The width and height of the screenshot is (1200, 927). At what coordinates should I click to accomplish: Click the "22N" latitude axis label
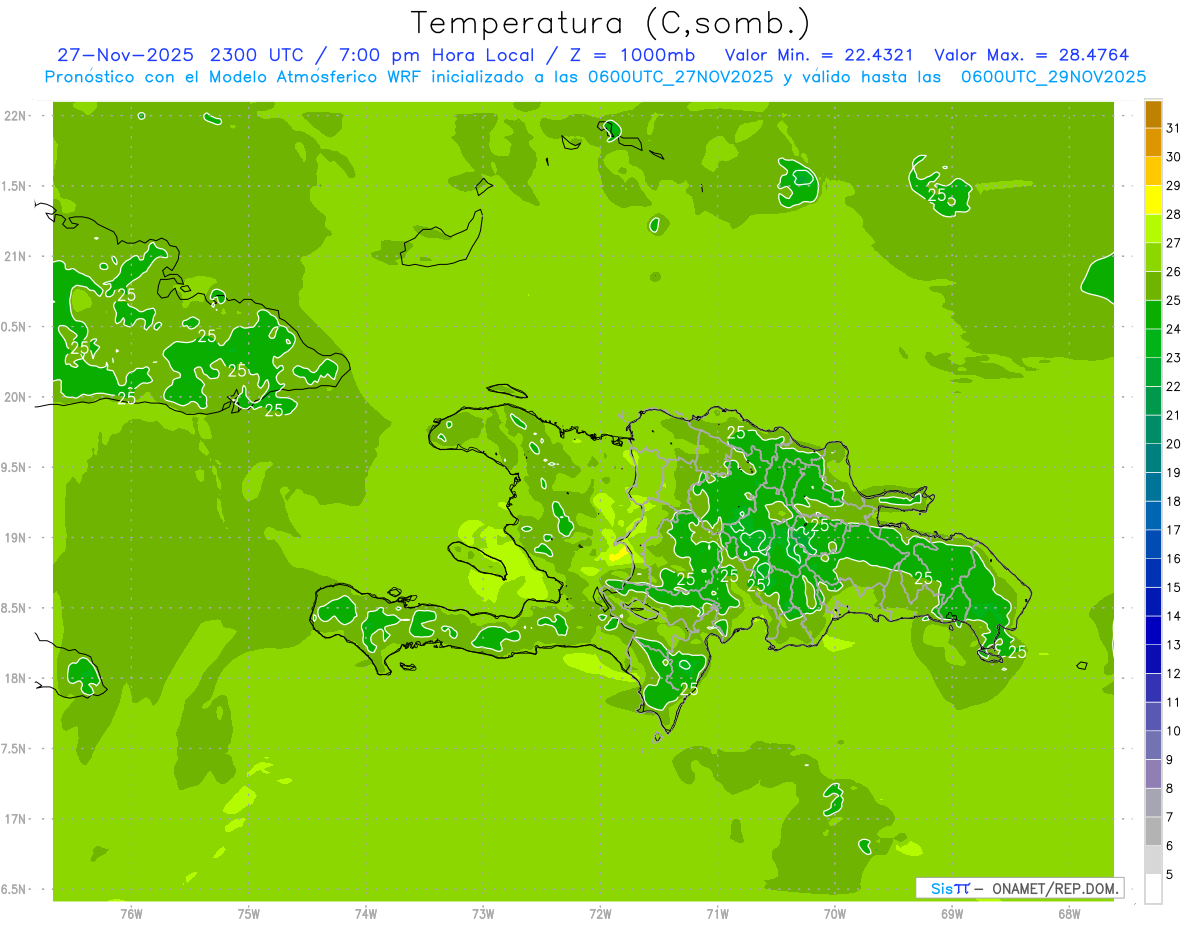15,116
